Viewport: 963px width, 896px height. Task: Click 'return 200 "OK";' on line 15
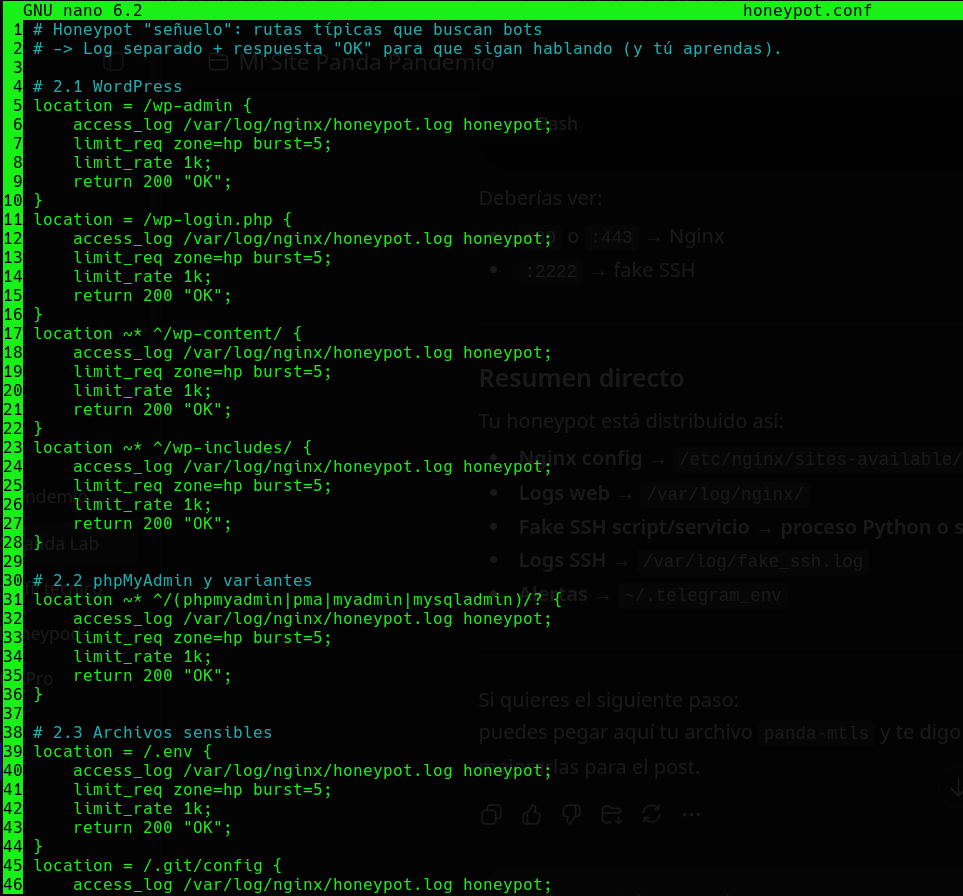click(152, 296)
